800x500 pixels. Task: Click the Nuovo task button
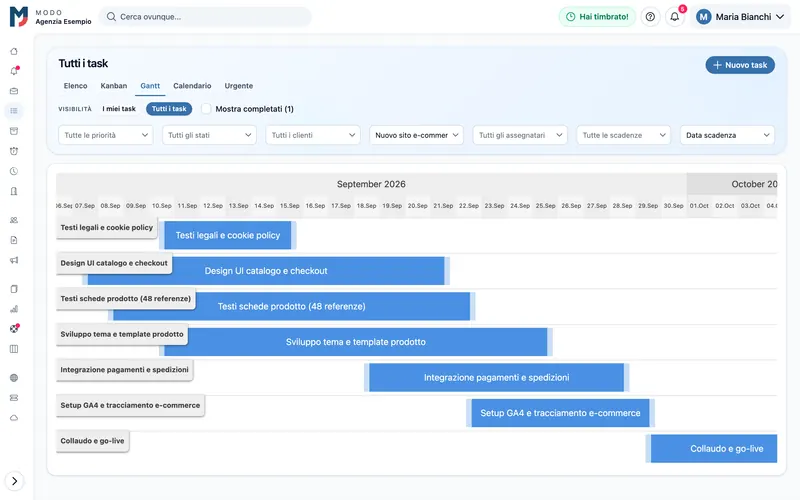click(x=740, y=65)
